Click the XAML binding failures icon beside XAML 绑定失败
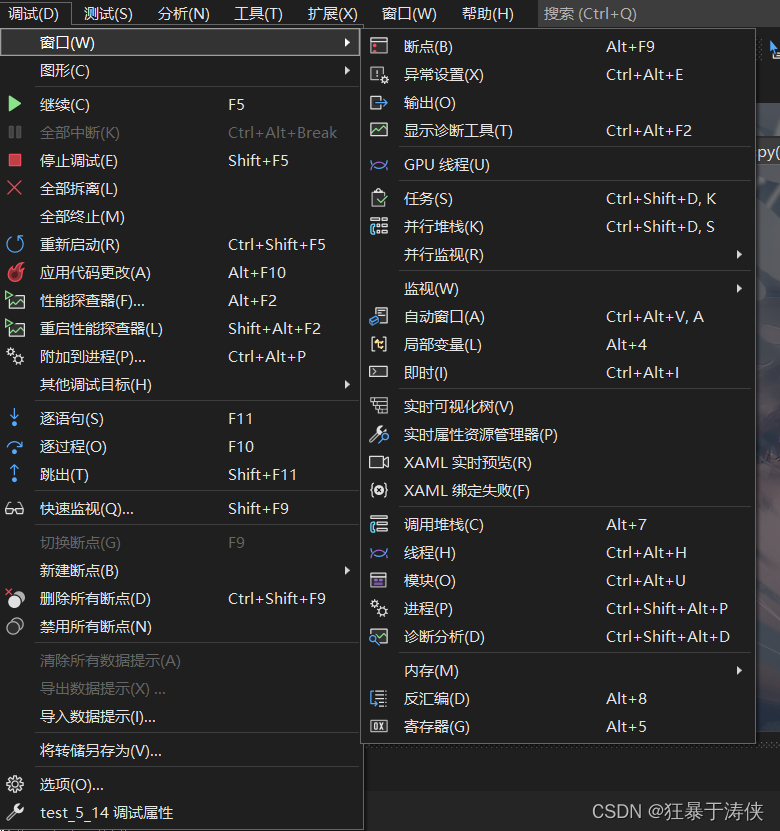 pos(379,490)
